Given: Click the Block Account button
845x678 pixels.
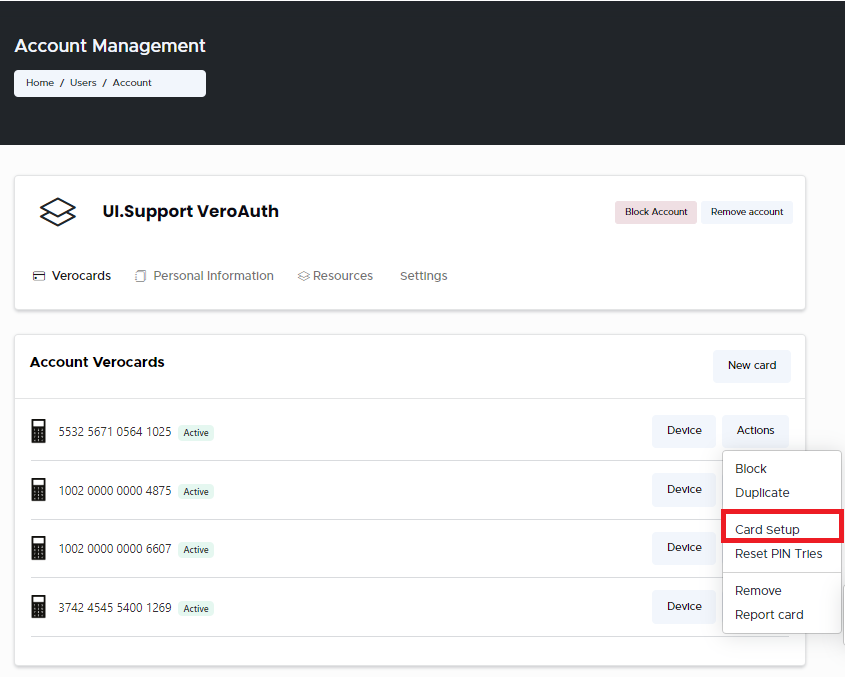Looking at the screenshot, I should coord(655,212).
